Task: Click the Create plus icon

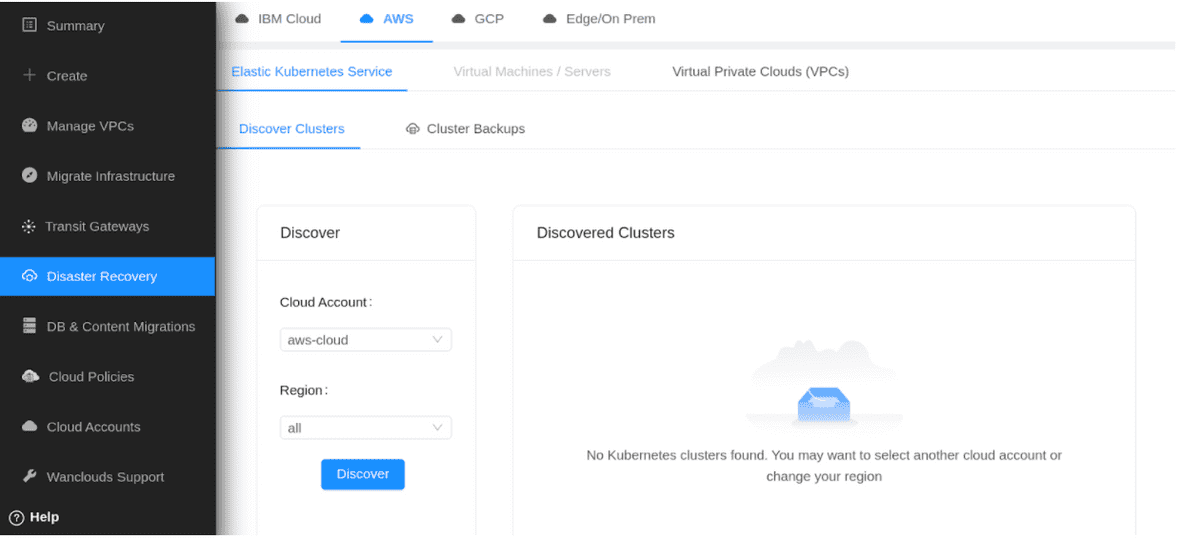Action: click(x=29, y=75)
